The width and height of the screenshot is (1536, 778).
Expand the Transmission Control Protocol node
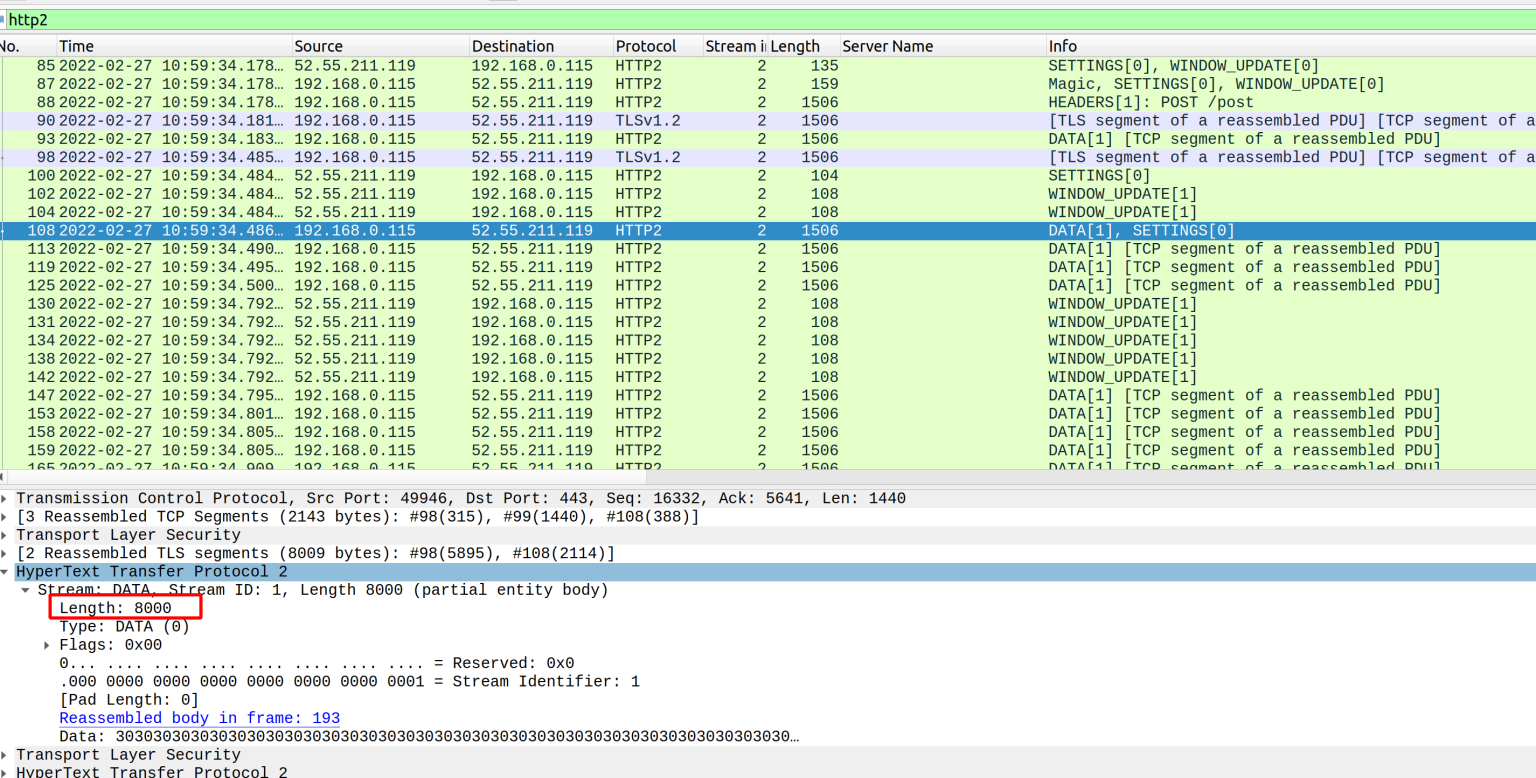point(8,497)
